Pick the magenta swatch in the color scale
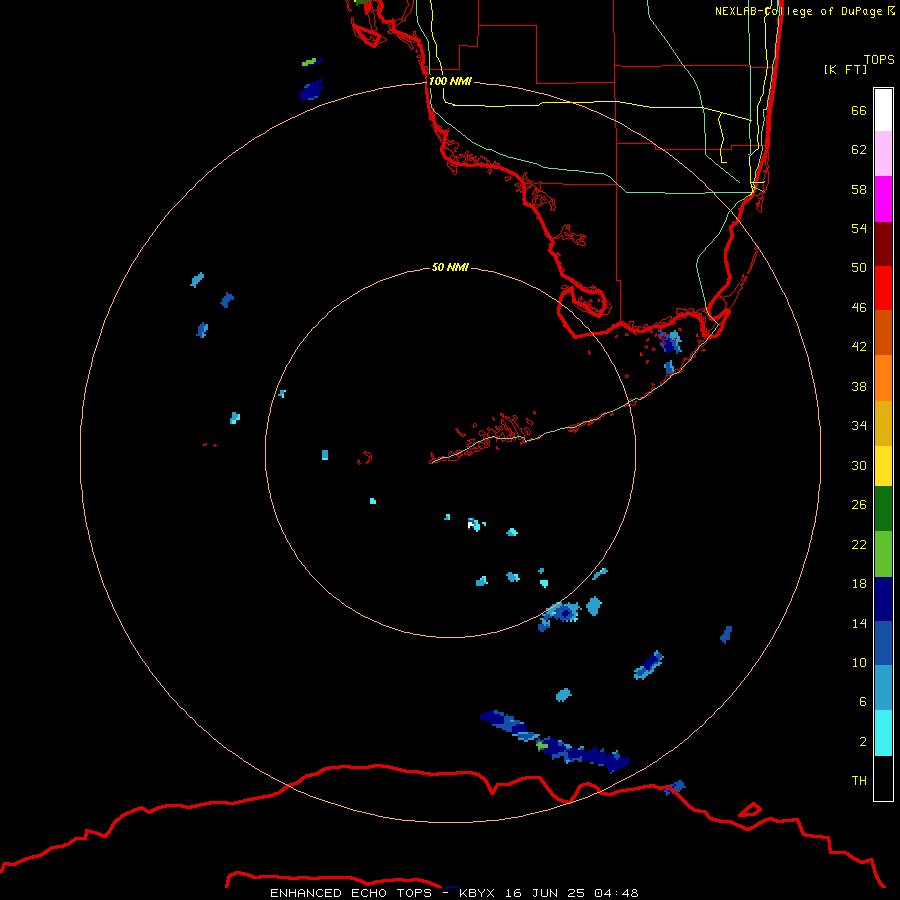Viewport: 900px width, 900px height. (x=883, y=199)
